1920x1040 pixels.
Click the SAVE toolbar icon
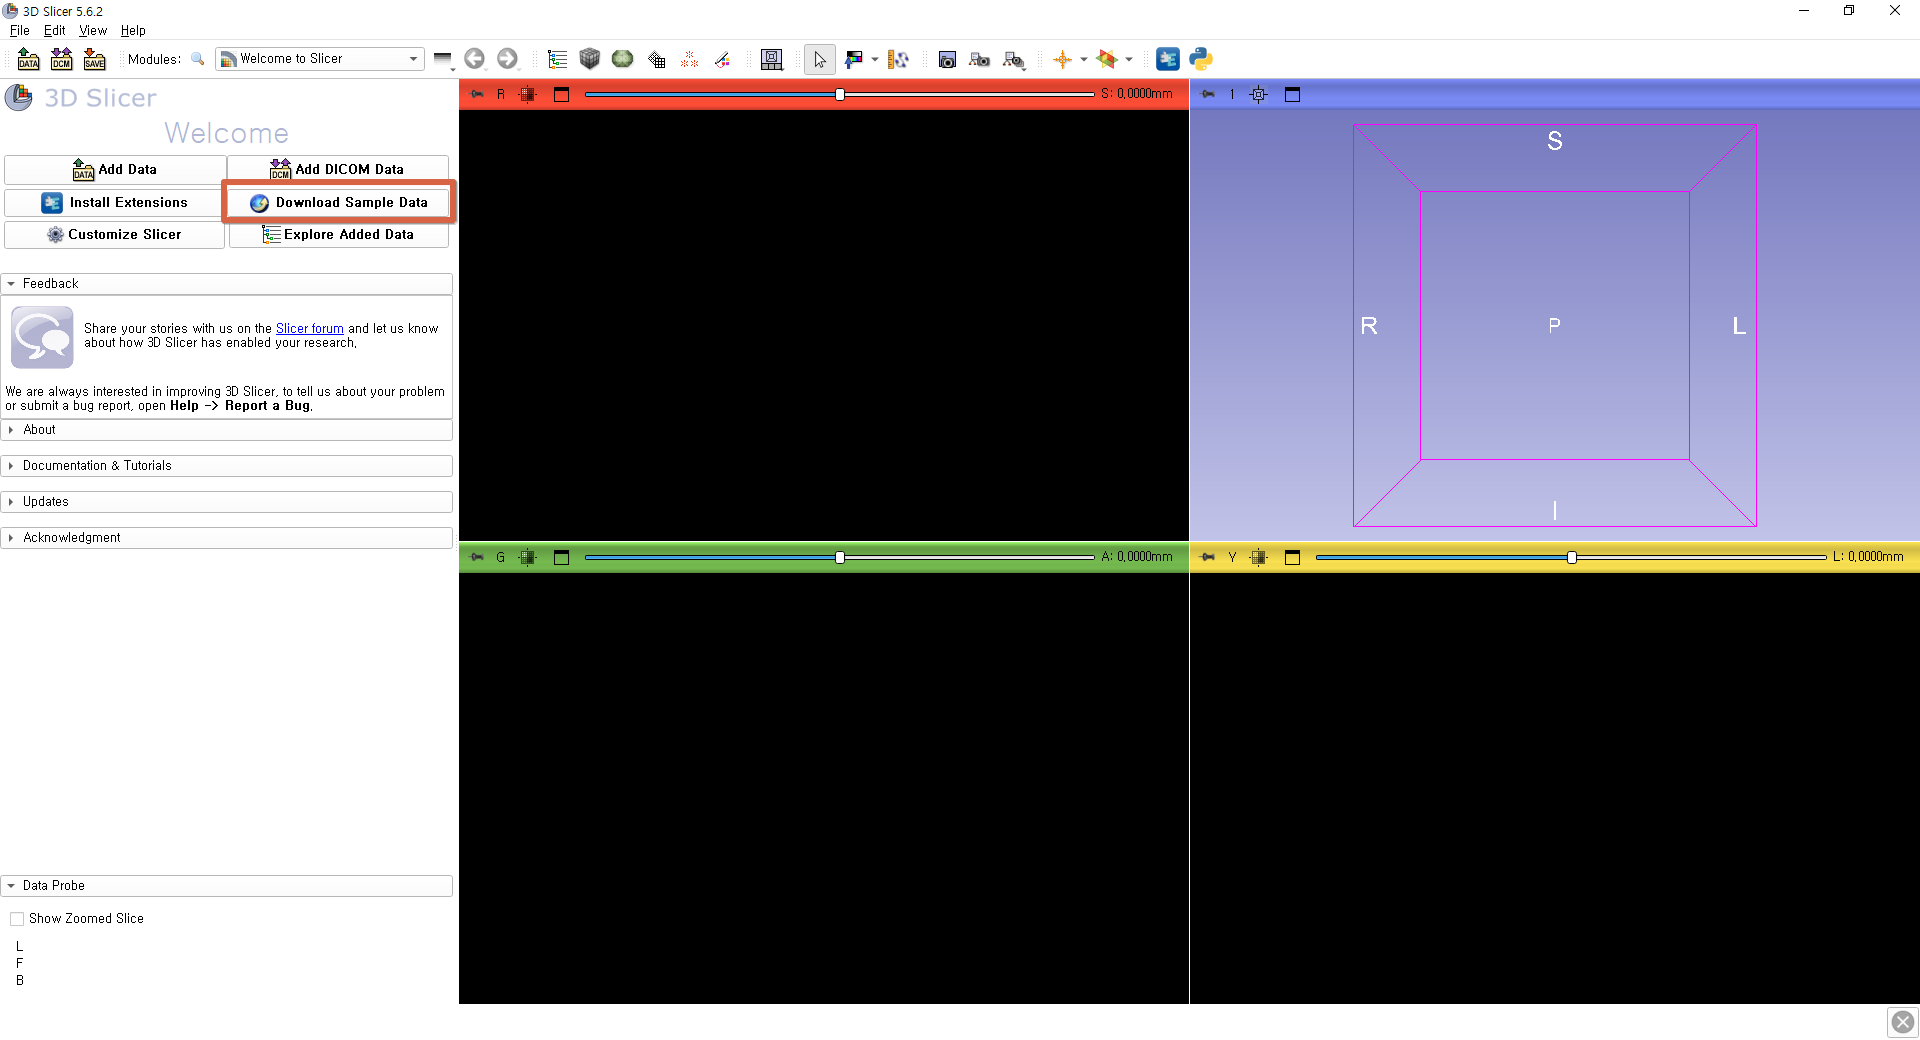coord(94,59)
